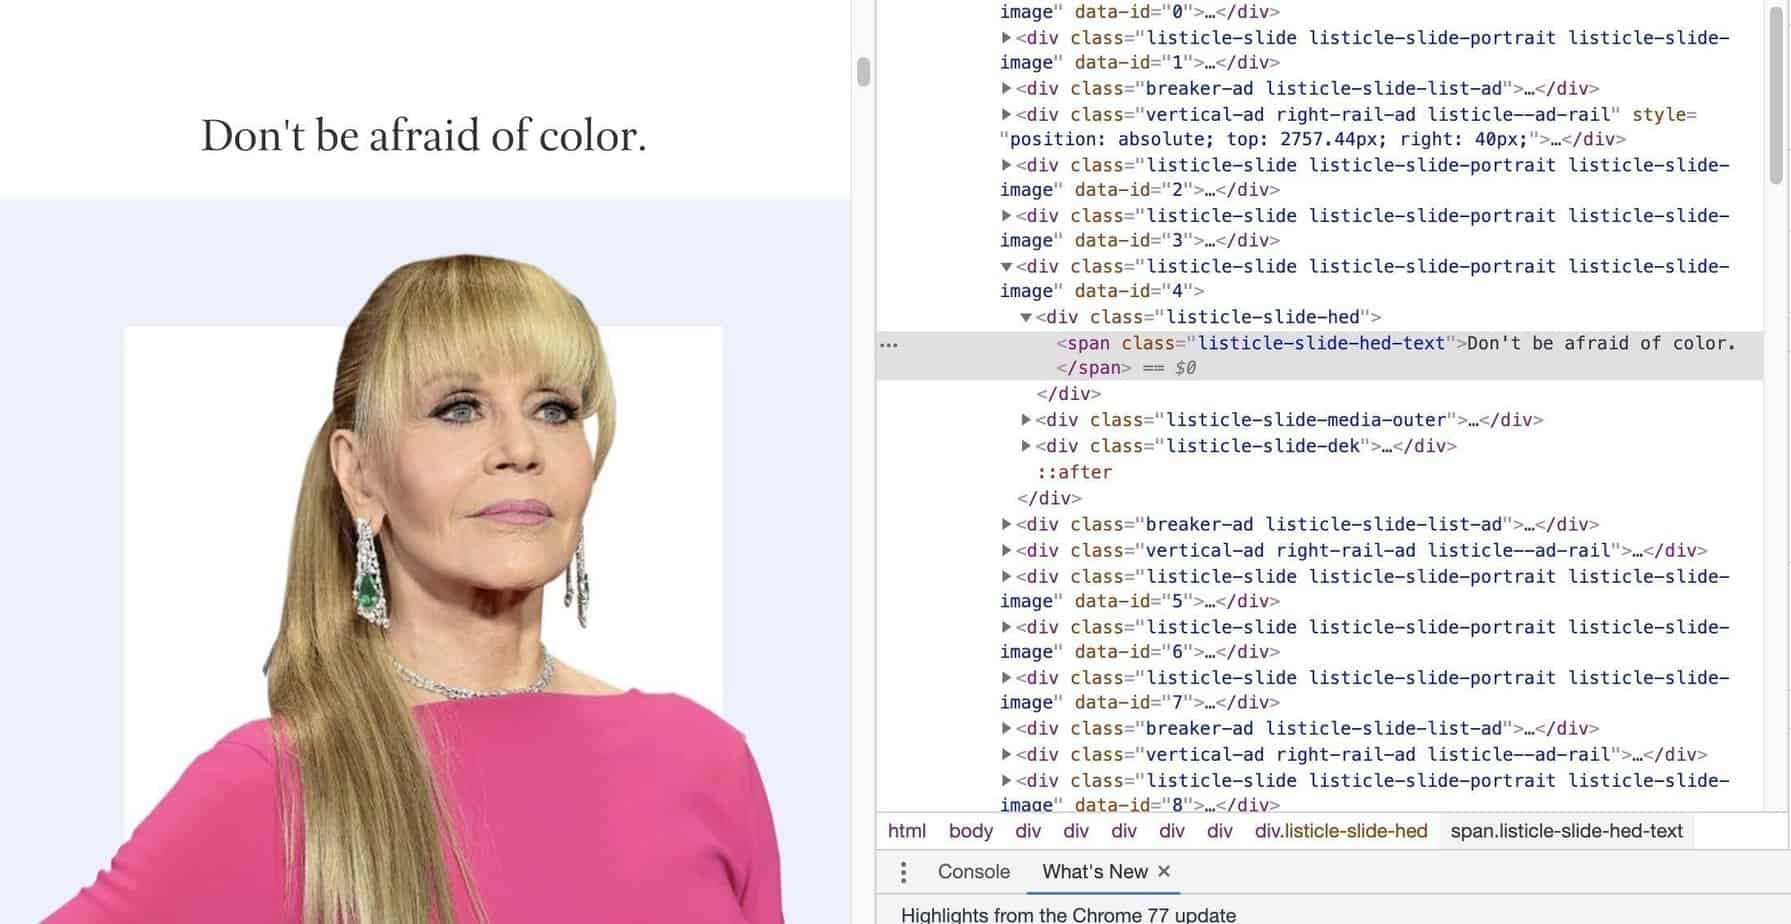Collapse the listicle-slide-hed div
This screenshot has width=1791, height=924.
(x=1026, y=318)
